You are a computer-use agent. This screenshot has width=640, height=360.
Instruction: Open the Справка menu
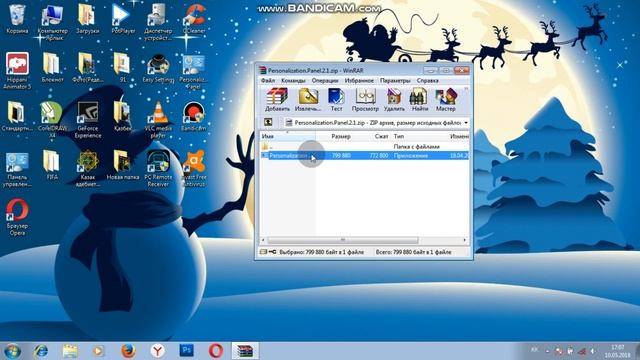[427, 80]
